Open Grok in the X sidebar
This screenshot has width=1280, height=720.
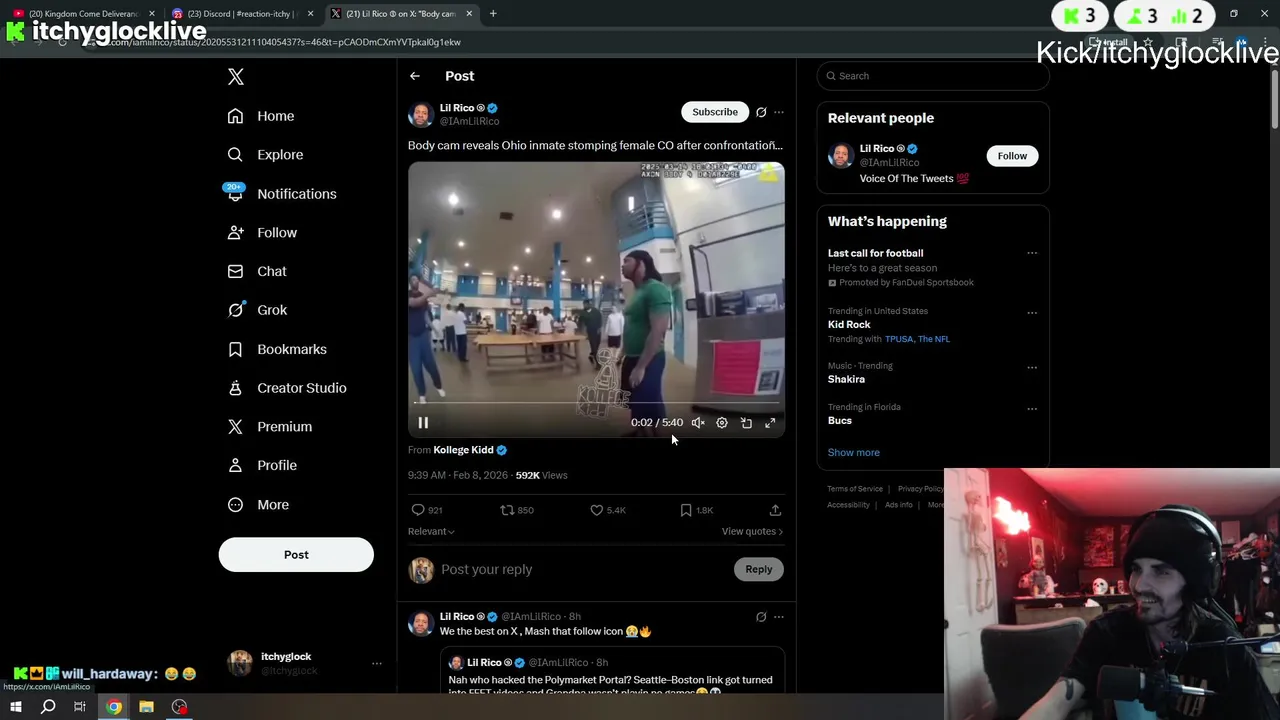tap(257, 310)
